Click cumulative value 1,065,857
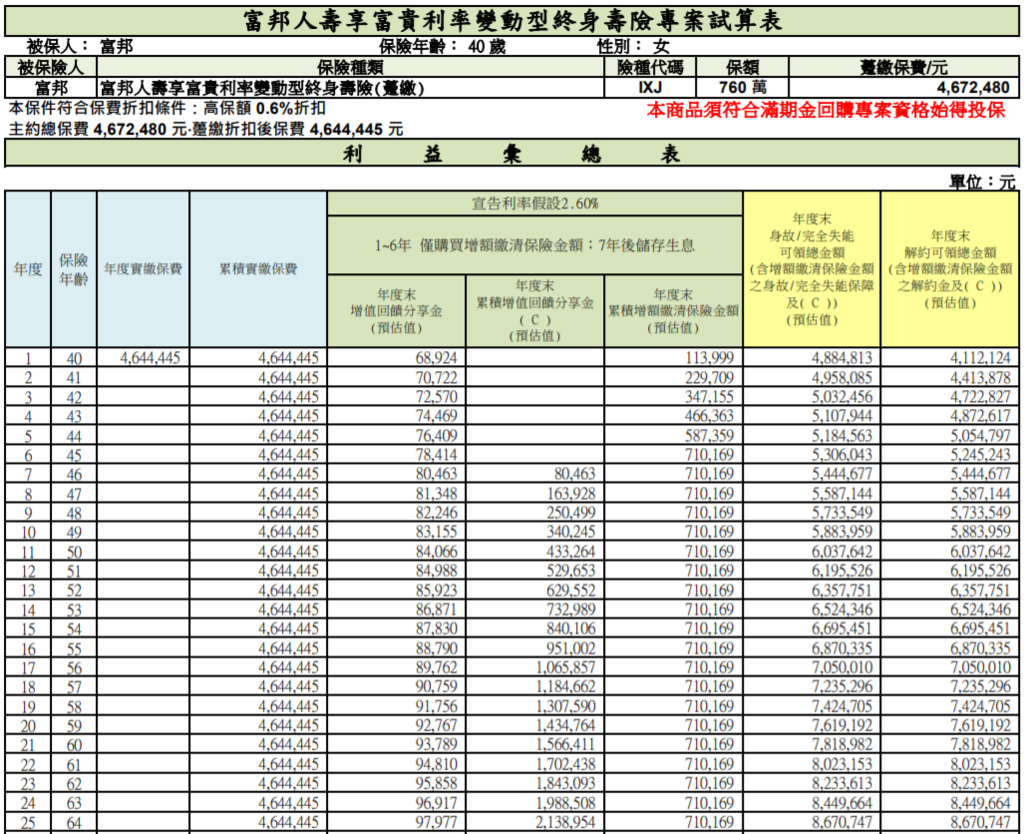This screenshot has width=1024, height=834. pos(566,667)
